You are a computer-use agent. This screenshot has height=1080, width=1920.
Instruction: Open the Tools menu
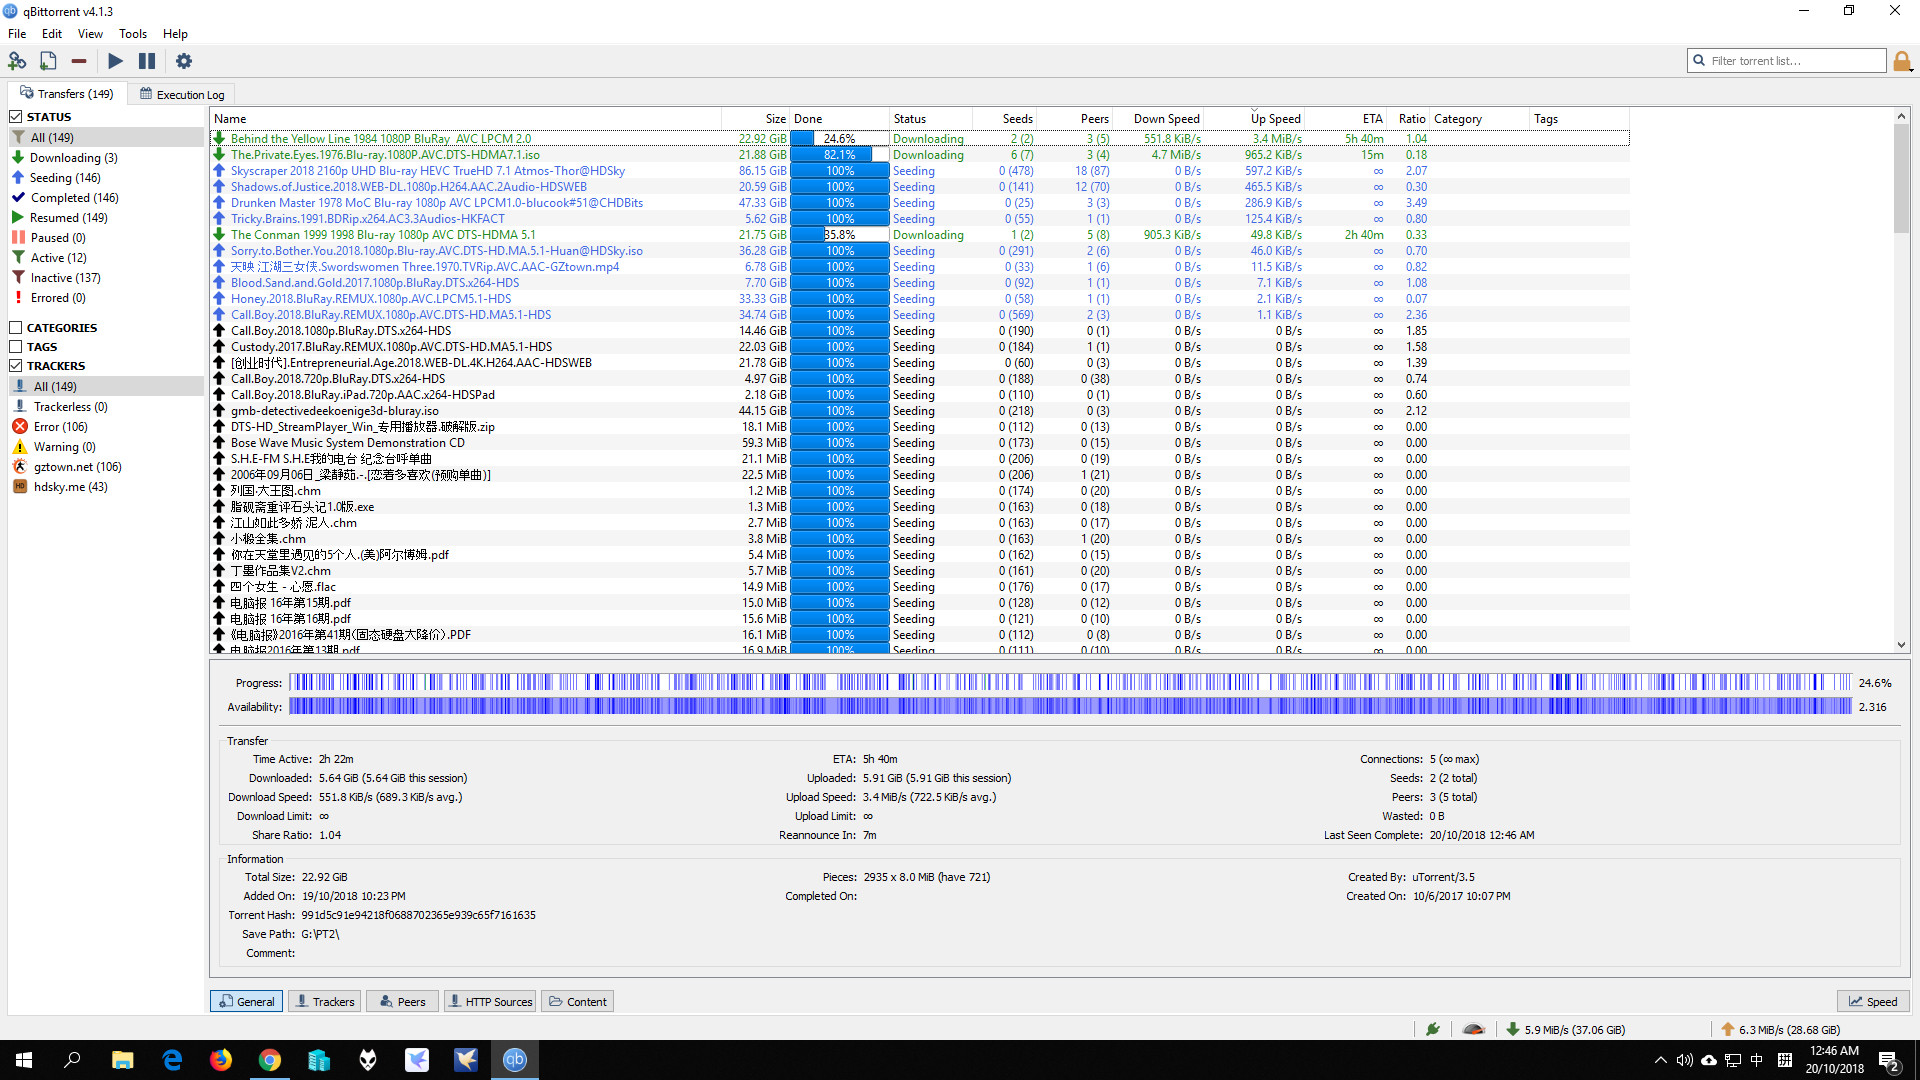point(132,34)
